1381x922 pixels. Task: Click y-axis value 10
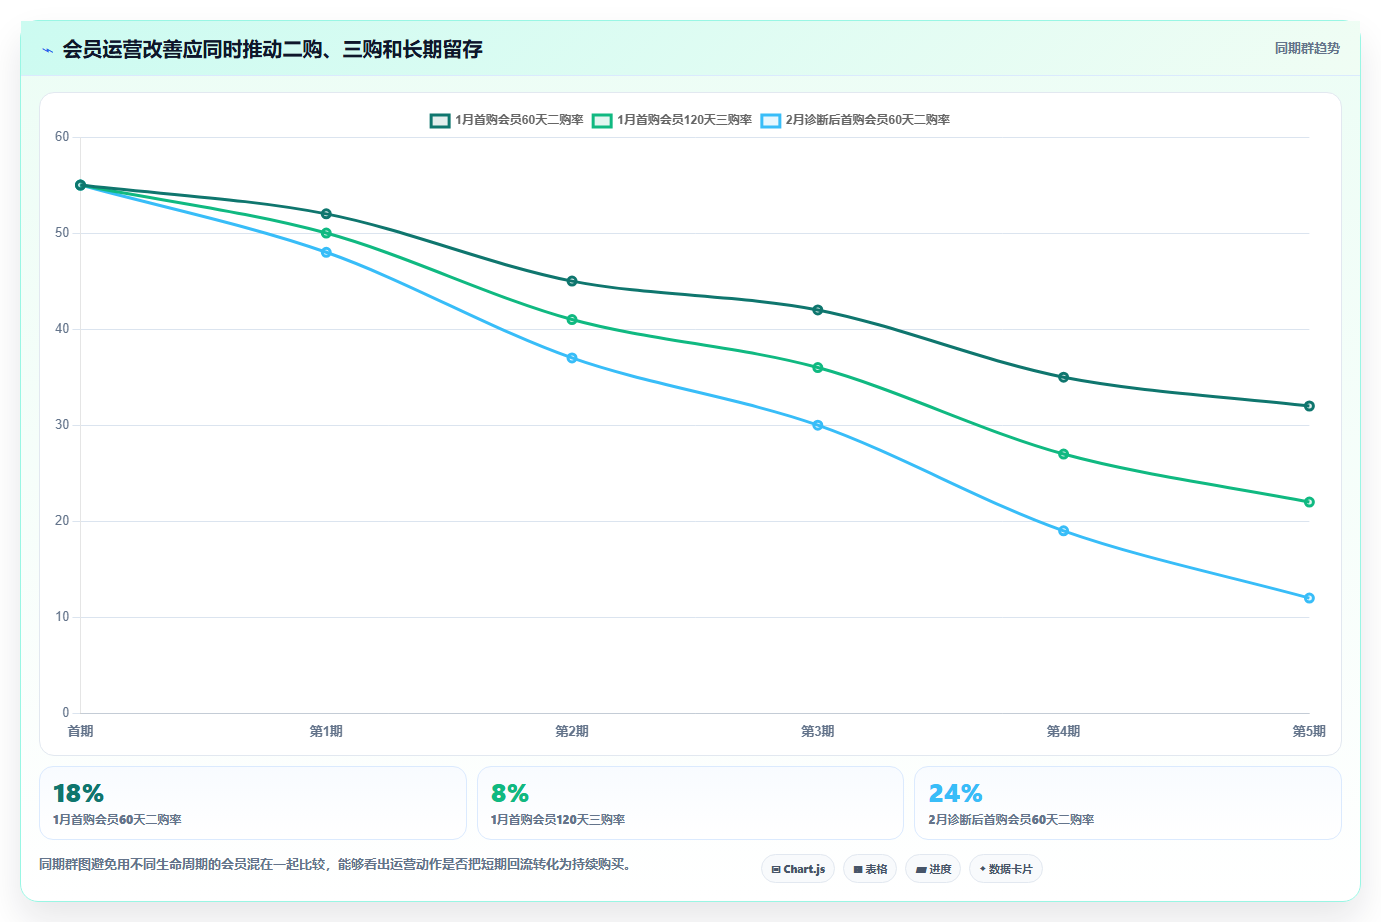tap(62, 617)
